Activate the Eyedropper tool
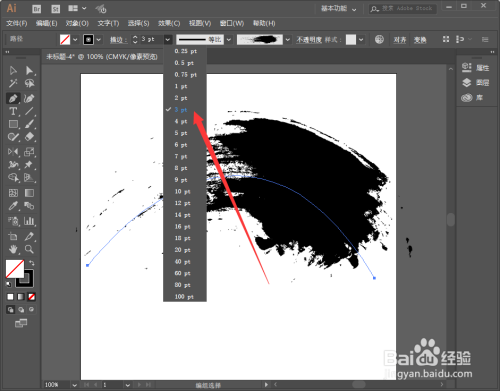 [13, 206]
